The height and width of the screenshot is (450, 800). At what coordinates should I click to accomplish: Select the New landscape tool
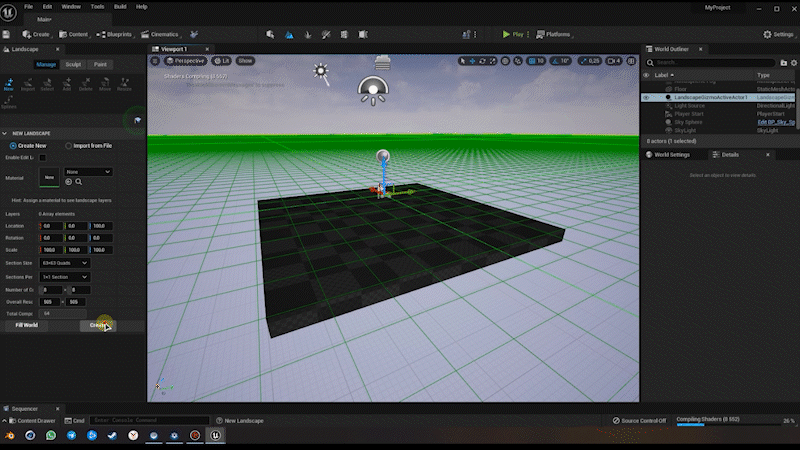9,84
